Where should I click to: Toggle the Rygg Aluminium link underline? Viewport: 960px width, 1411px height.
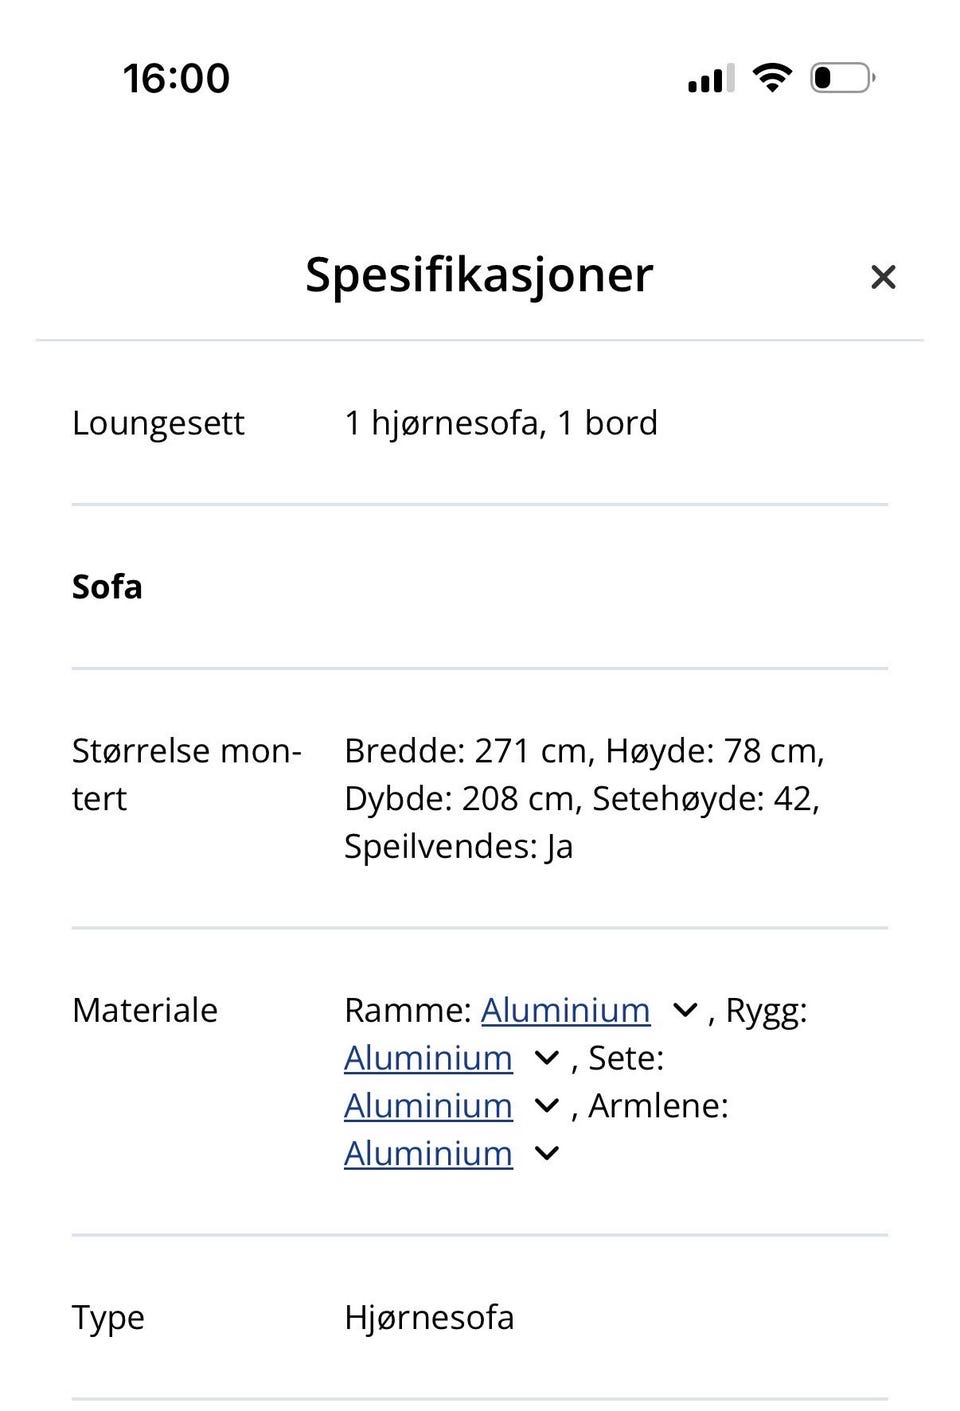428,1057
